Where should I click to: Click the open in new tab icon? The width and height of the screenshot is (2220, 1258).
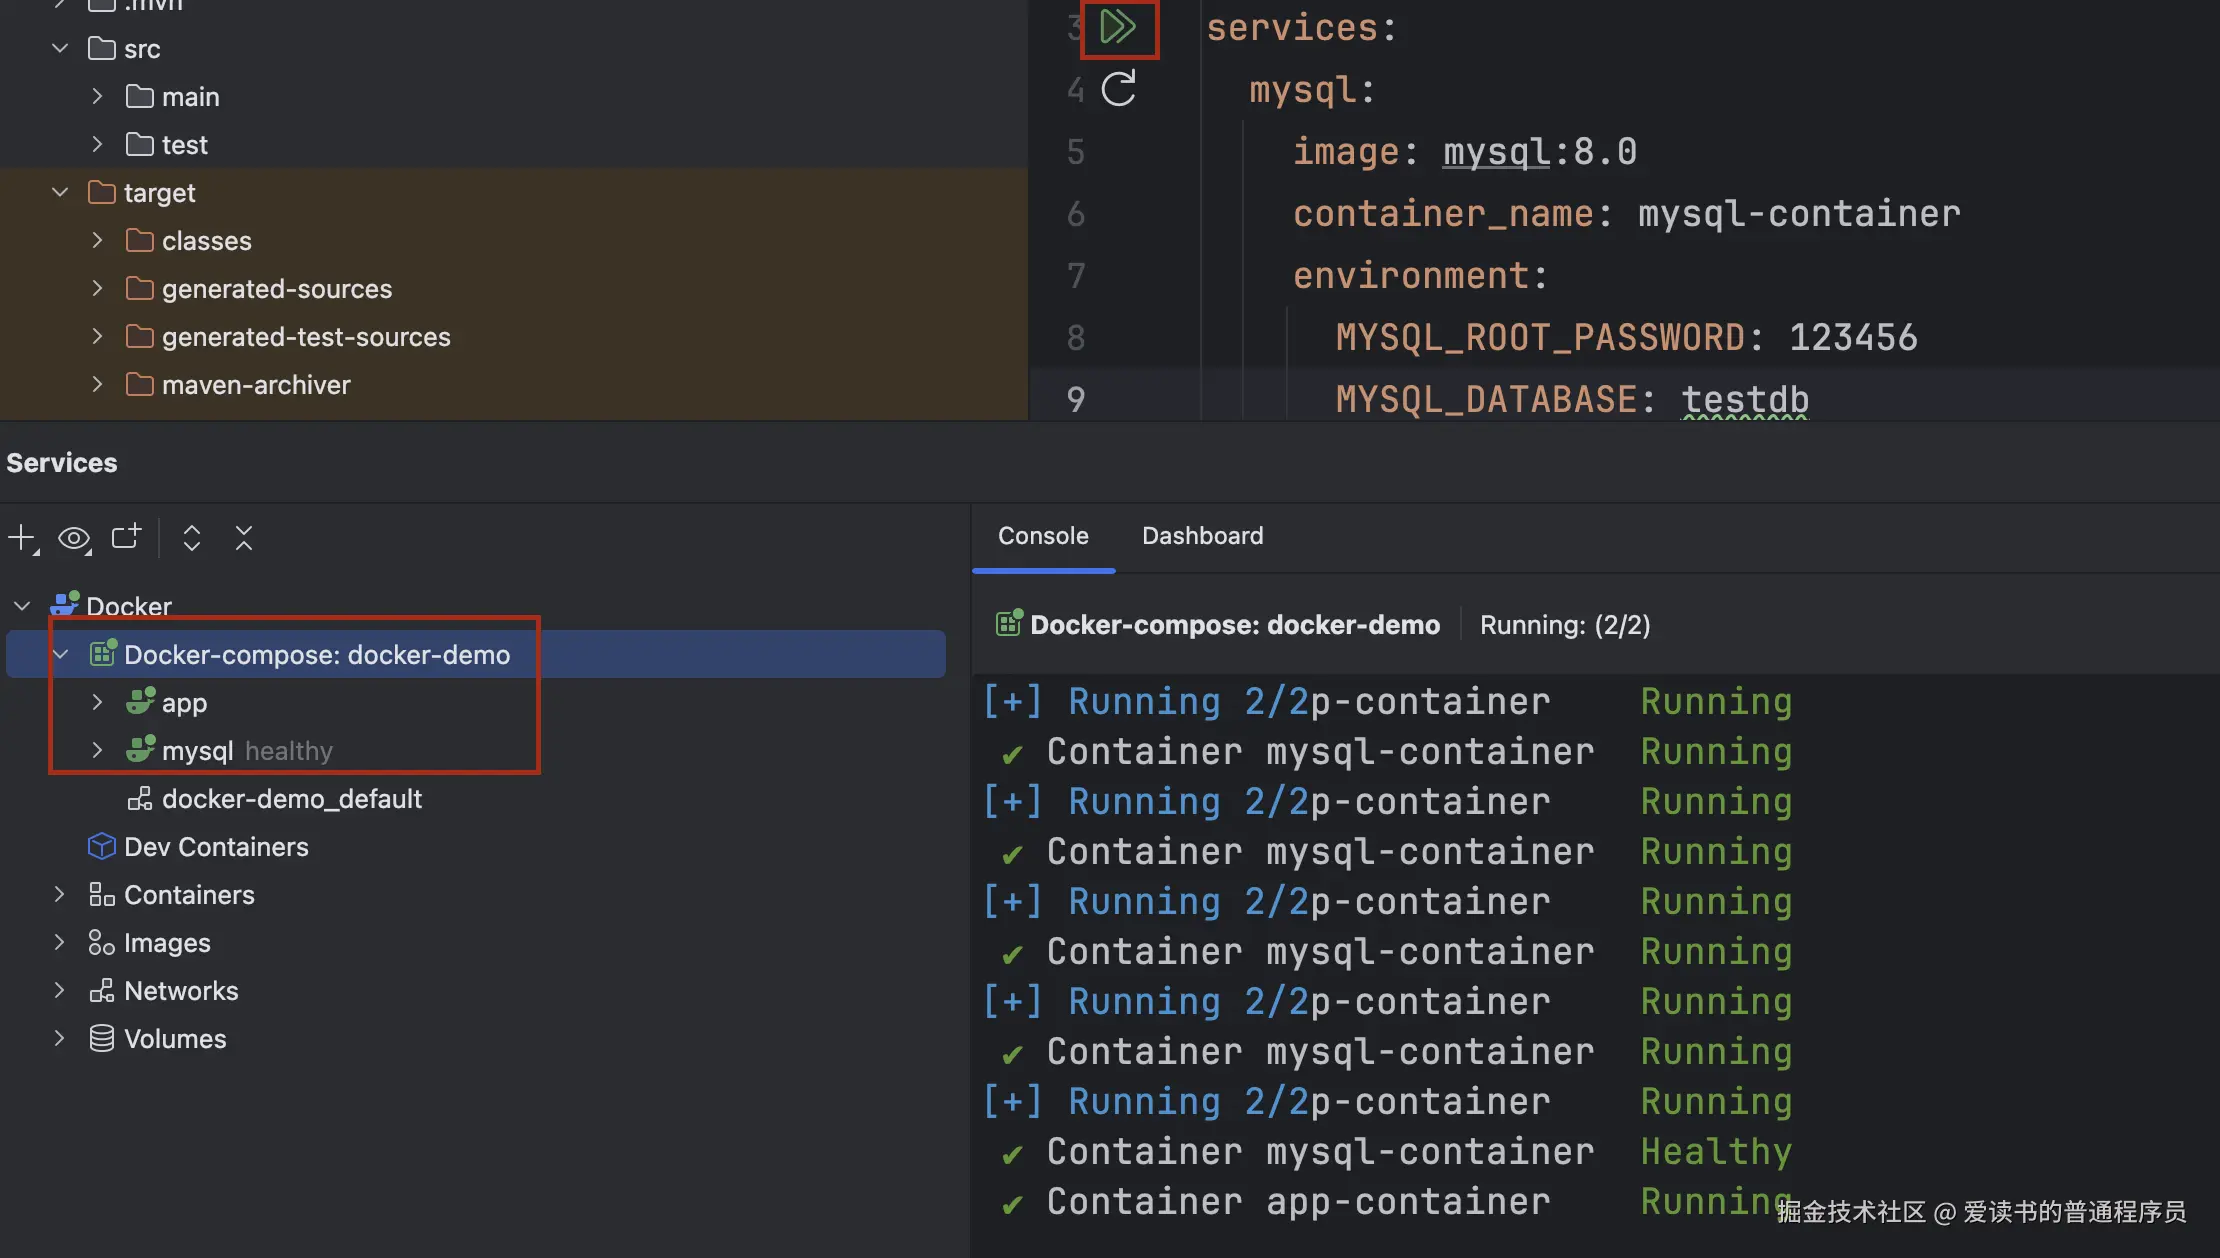tap(126, 537)
